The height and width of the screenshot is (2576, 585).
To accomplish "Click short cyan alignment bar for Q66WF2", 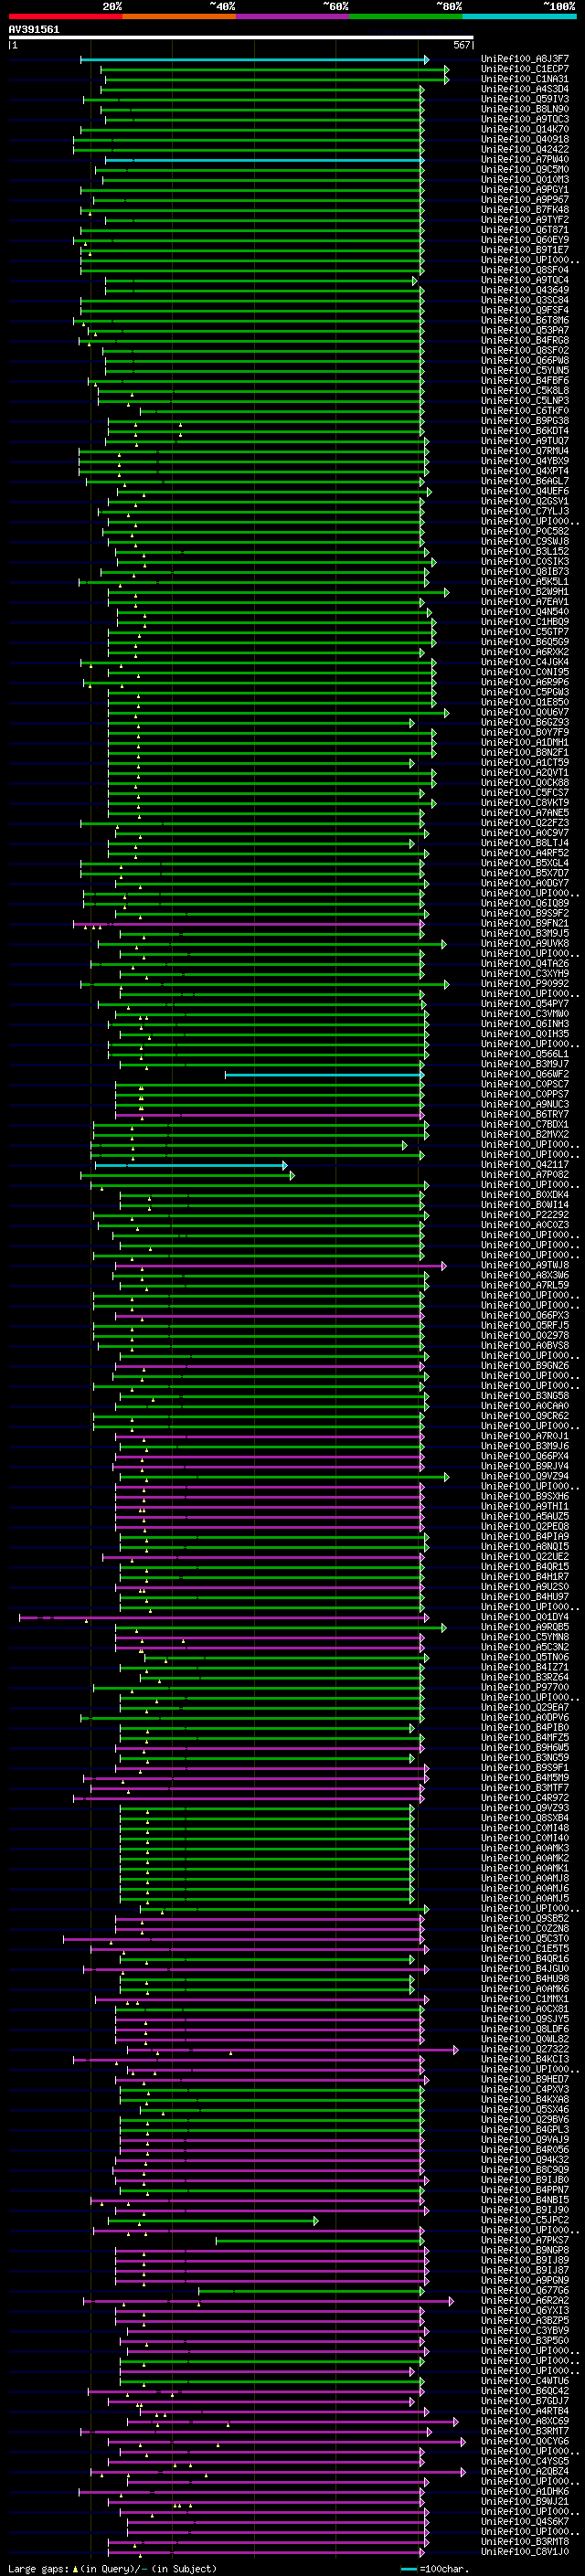I will pyautogui.click(x=324, y=1075).
